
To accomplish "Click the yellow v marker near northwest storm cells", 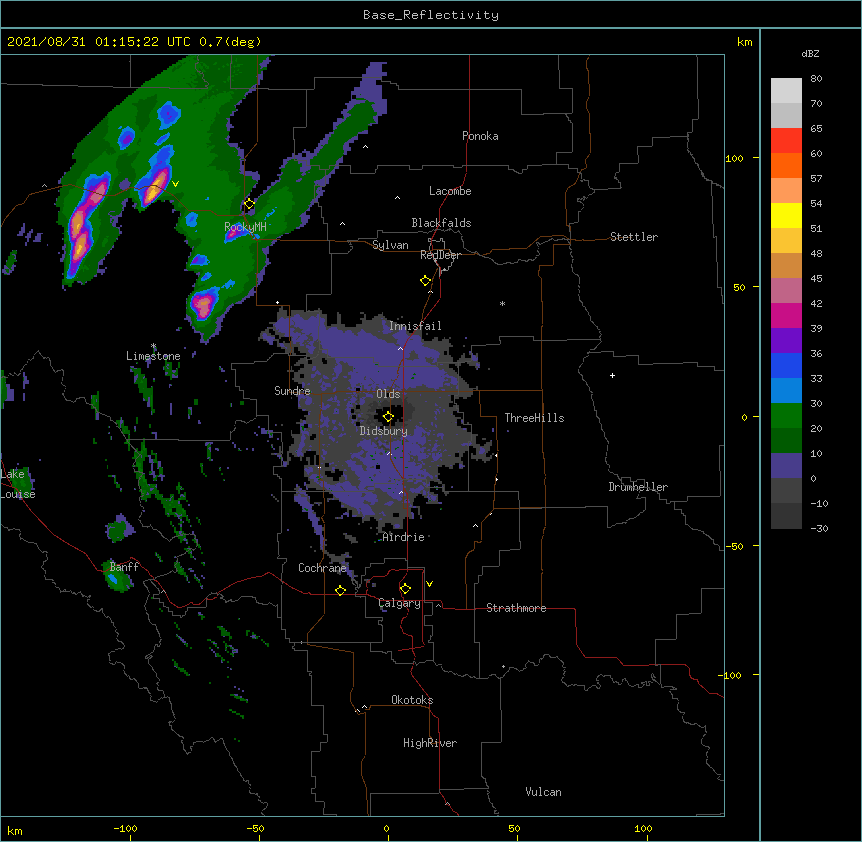I will coord(175,184).
